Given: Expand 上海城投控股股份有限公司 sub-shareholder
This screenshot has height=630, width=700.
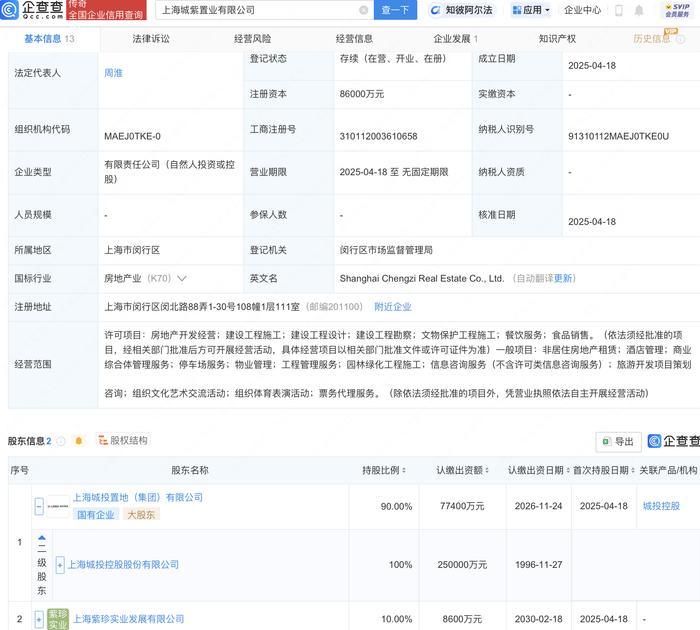Looking at the screenshot, I should (x=60, y=565).
